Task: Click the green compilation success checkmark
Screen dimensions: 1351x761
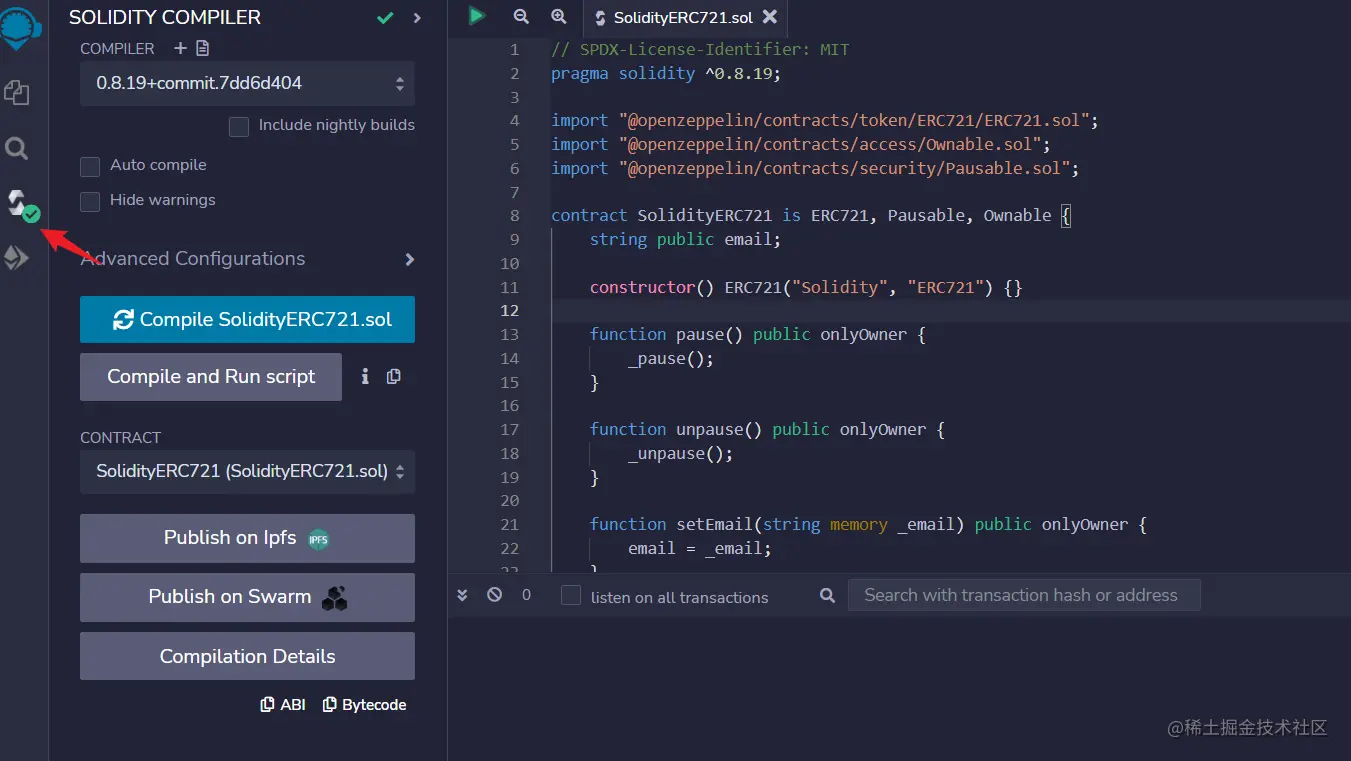Action: pyautogui.click(x=385, y=17)
